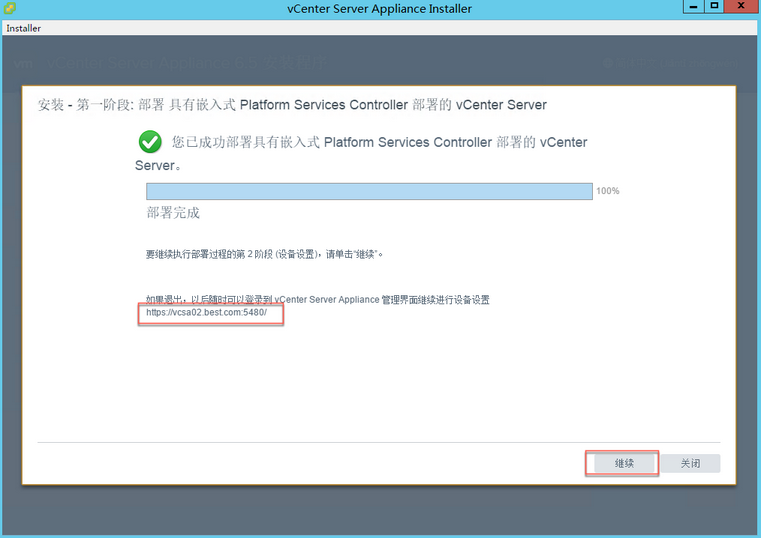Click the 100% progress label

click(x=607, y=191)
